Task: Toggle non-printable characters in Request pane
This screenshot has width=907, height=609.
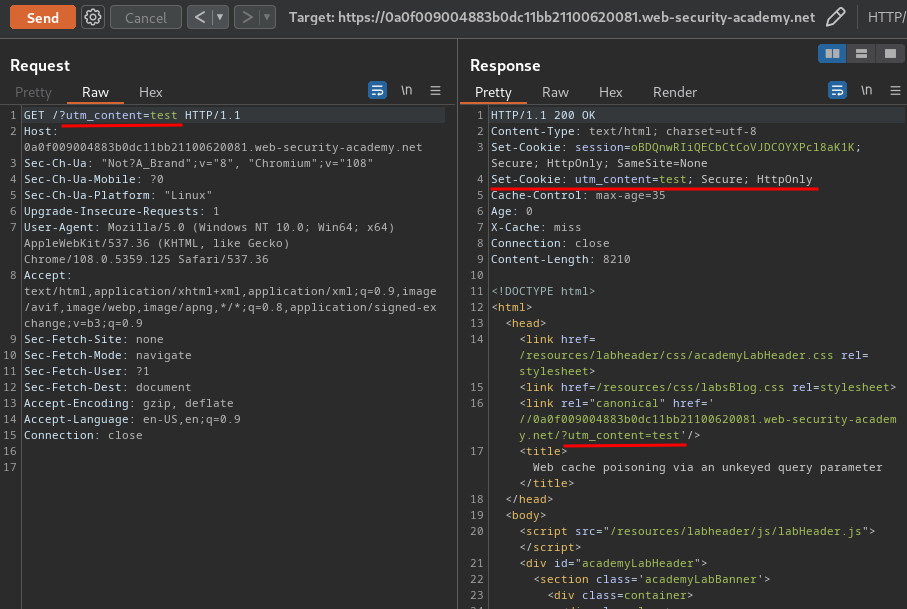Action: tap(407, 90)
